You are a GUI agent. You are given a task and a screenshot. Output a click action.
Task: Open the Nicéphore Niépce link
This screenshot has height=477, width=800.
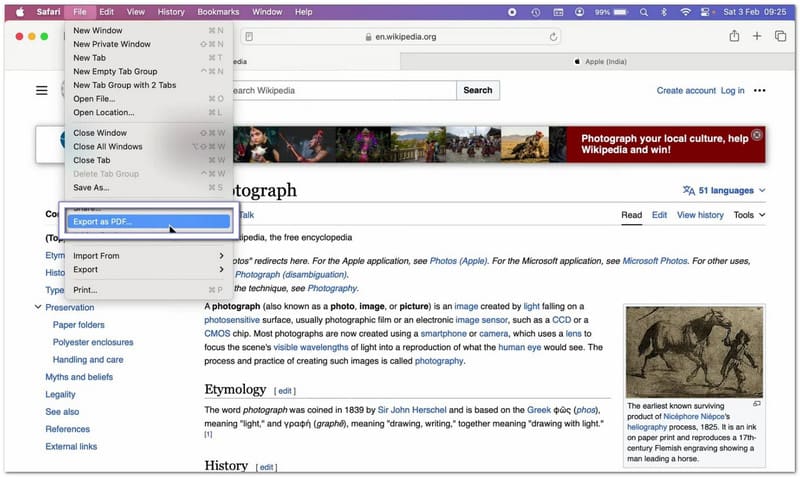click(x=694, y=416)
